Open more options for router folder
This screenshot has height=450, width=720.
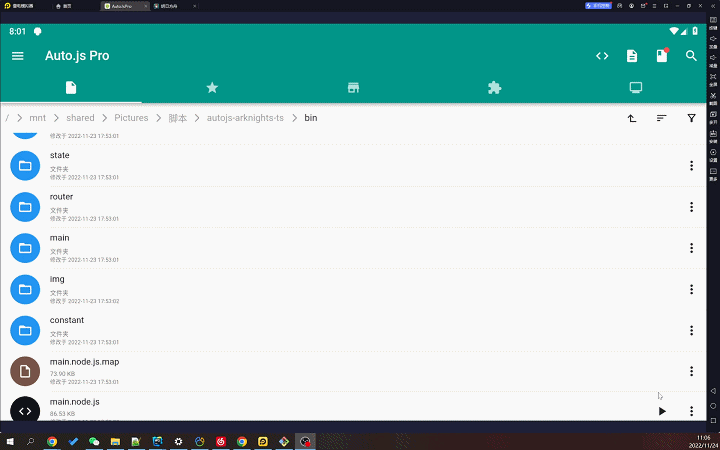[x=691, y=207]
